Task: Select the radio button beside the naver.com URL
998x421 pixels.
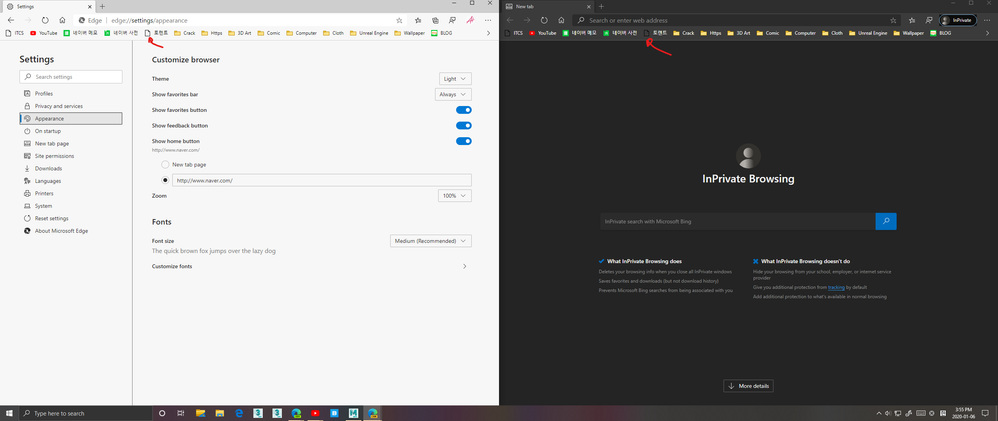Action: (x=165, y=180)
